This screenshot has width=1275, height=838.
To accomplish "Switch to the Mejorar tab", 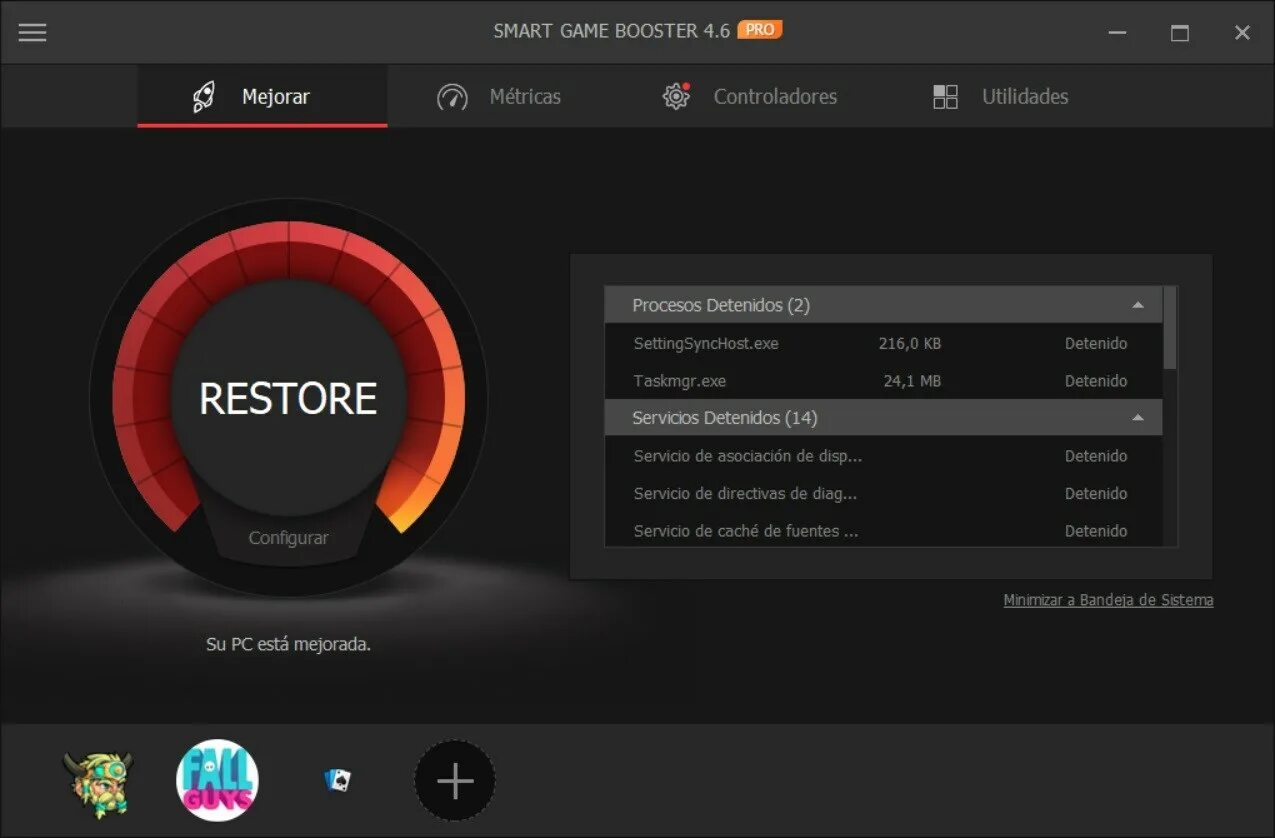I will (x=262, y=97).
